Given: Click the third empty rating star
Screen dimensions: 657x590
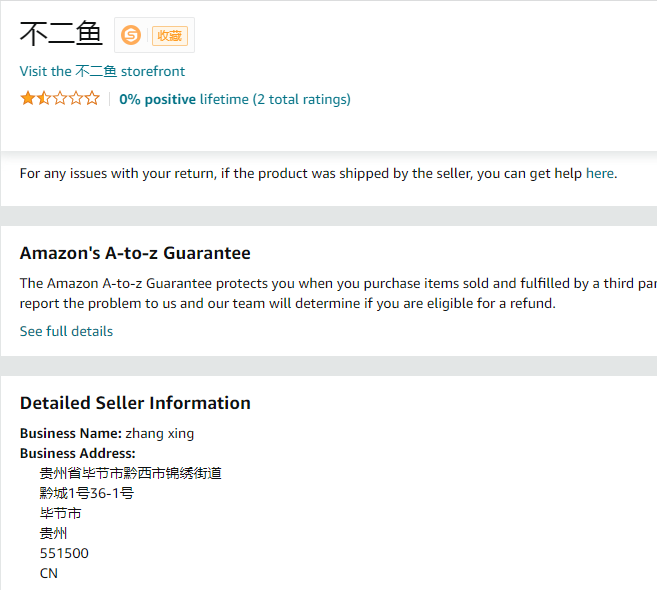Looking at the screenshot, I should pyautogui.click(x=60, y=98).
